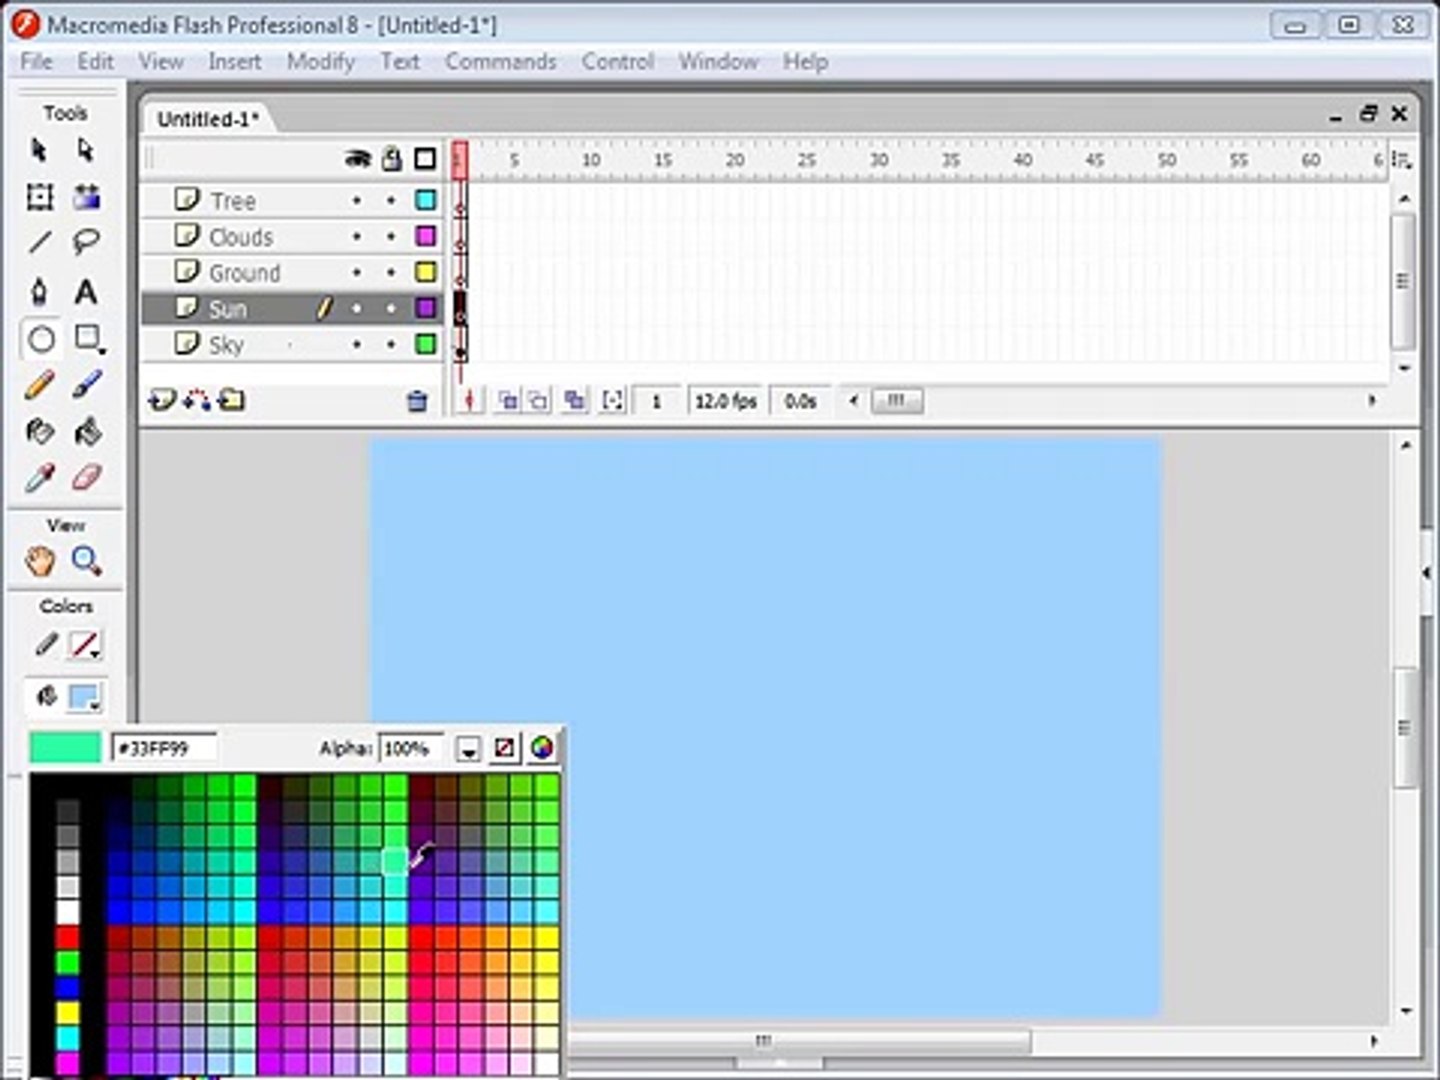Screen dimensions: 1440x1080
Task: Toggle lock dot of Sky layer
Action: coord(391,345)
